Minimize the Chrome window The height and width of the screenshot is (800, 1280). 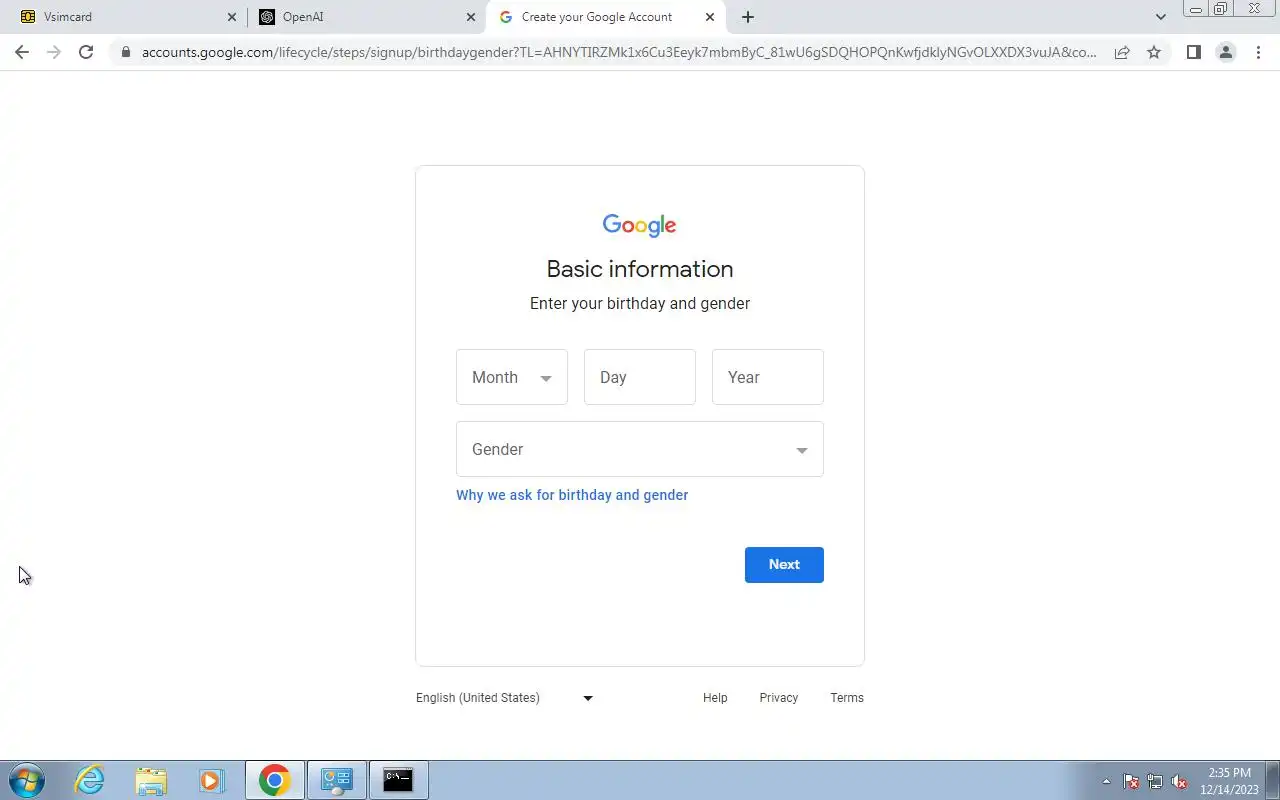click(1196, 9)
